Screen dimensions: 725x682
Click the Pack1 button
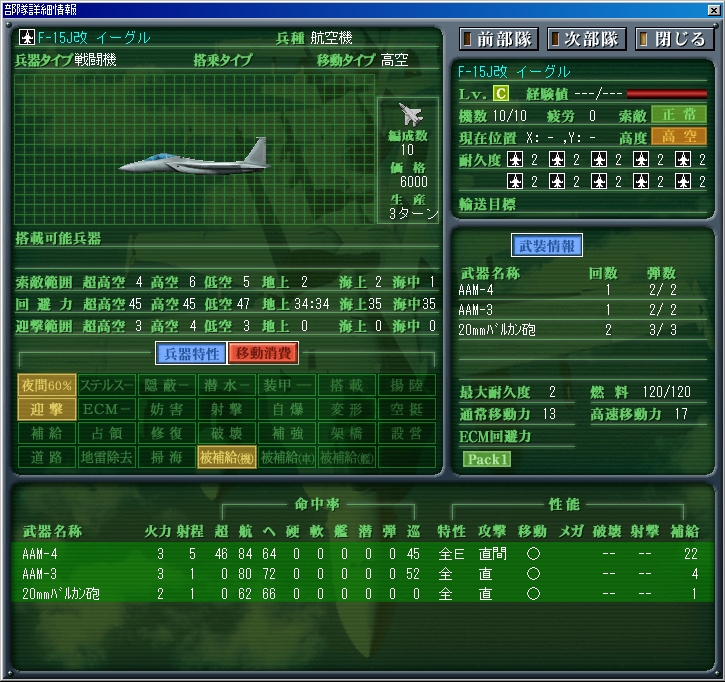487,459
